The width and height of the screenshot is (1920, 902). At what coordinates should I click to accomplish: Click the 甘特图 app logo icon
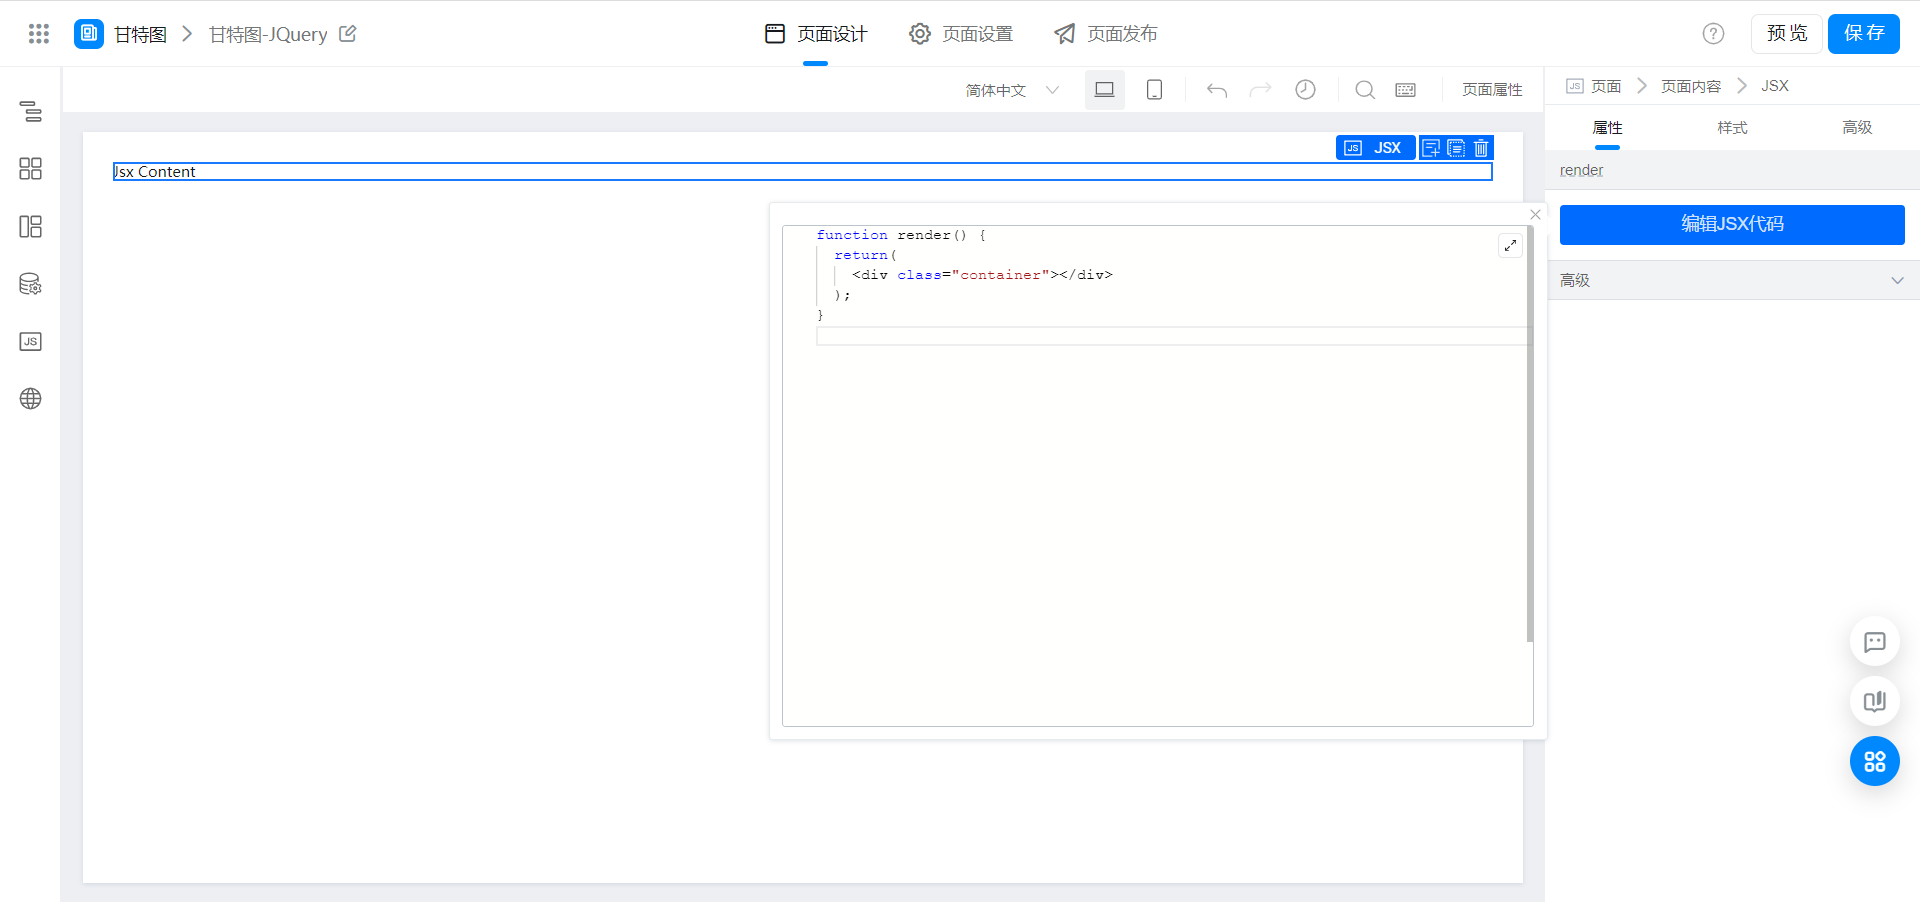89,34
